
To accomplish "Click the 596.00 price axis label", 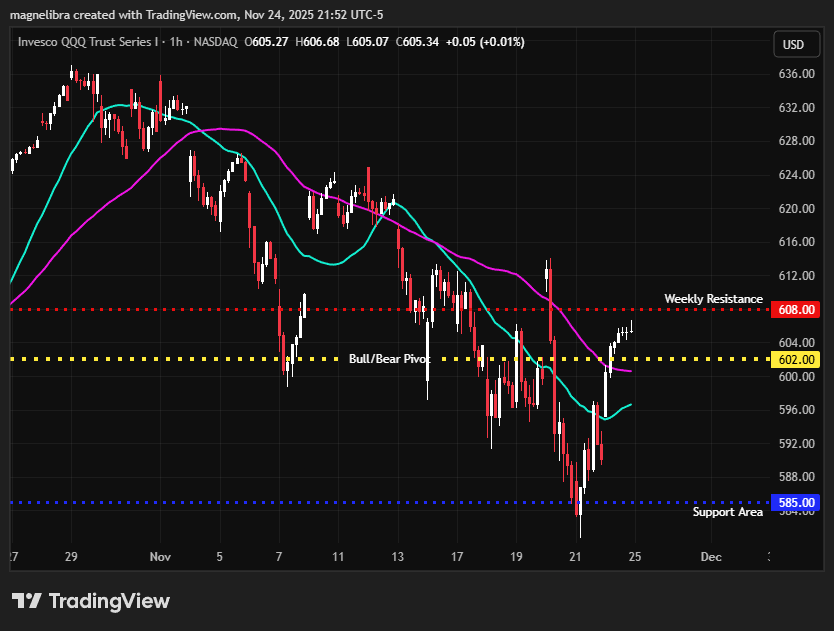I will 796,410.
